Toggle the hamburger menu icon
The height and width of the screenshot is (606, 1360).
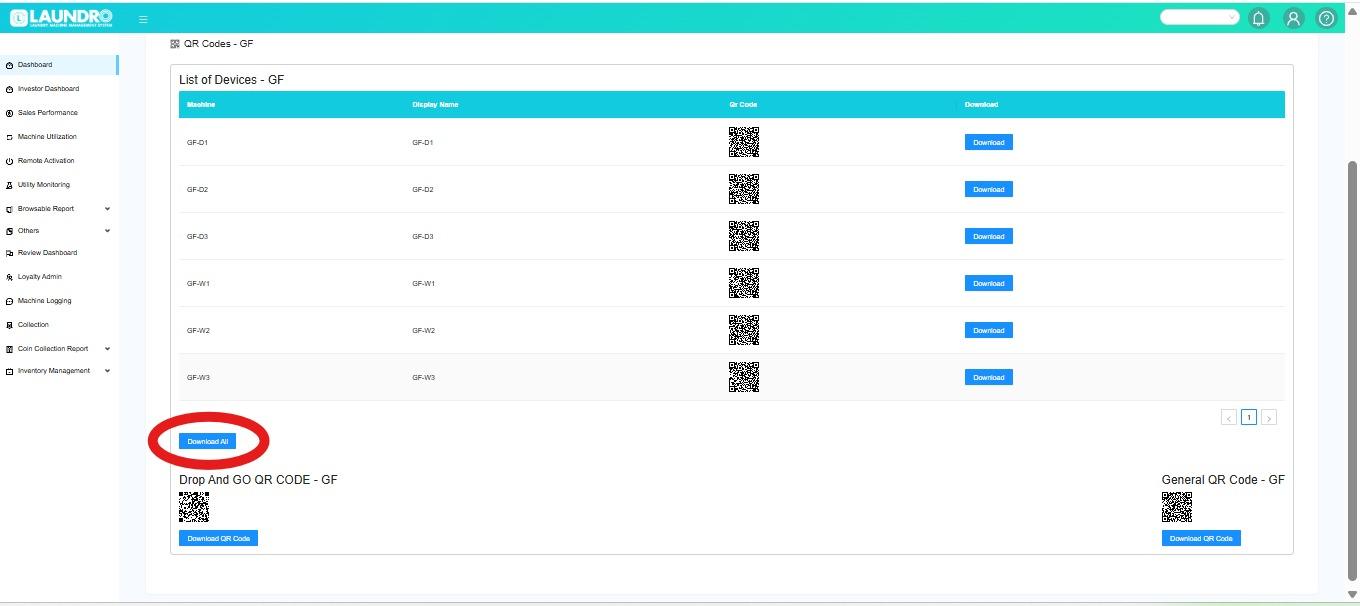click(x=143, y=19)
